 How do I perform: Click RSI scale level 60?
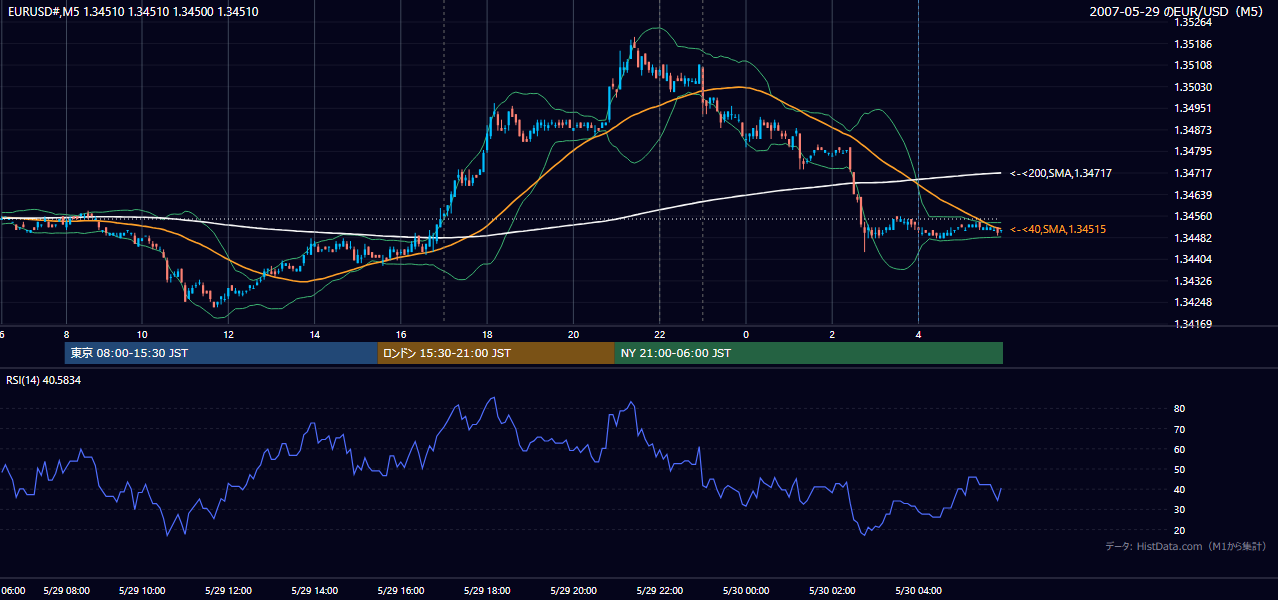point(1179,449)
